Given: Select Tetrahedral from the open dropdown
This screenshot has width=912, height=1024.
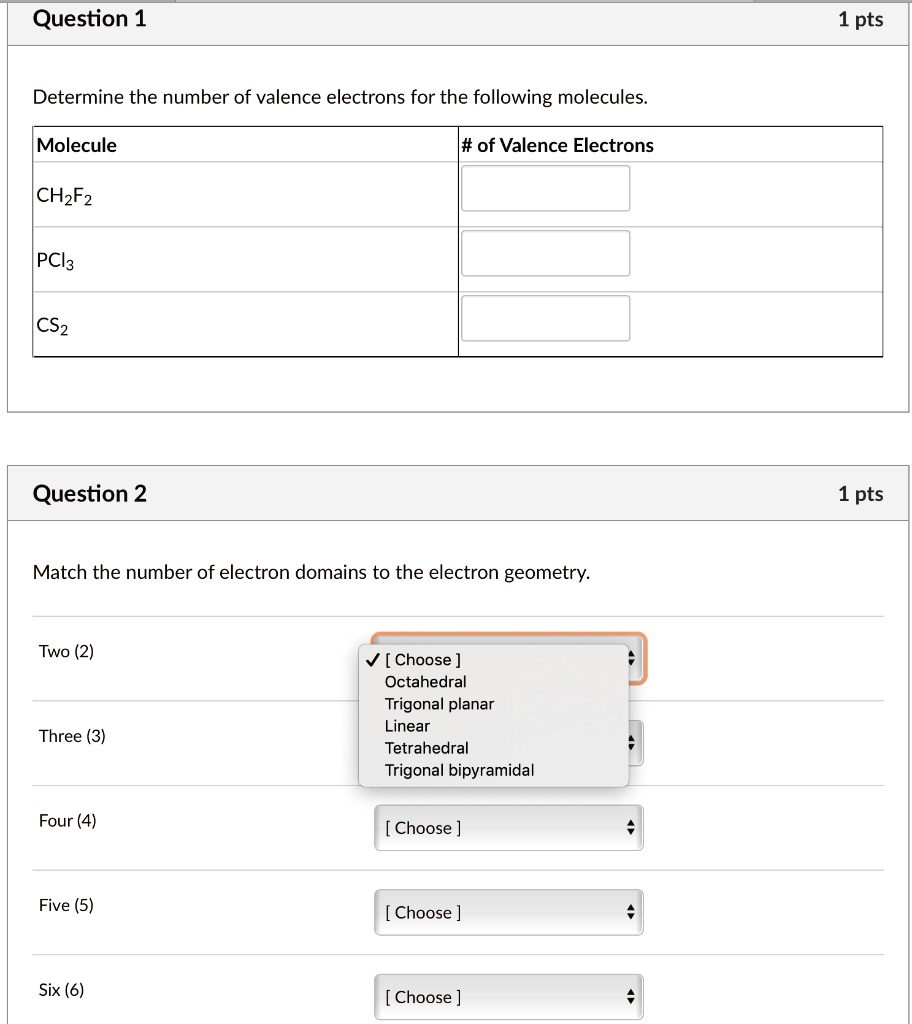Looking at the screenshot, I should click(426, 747).
